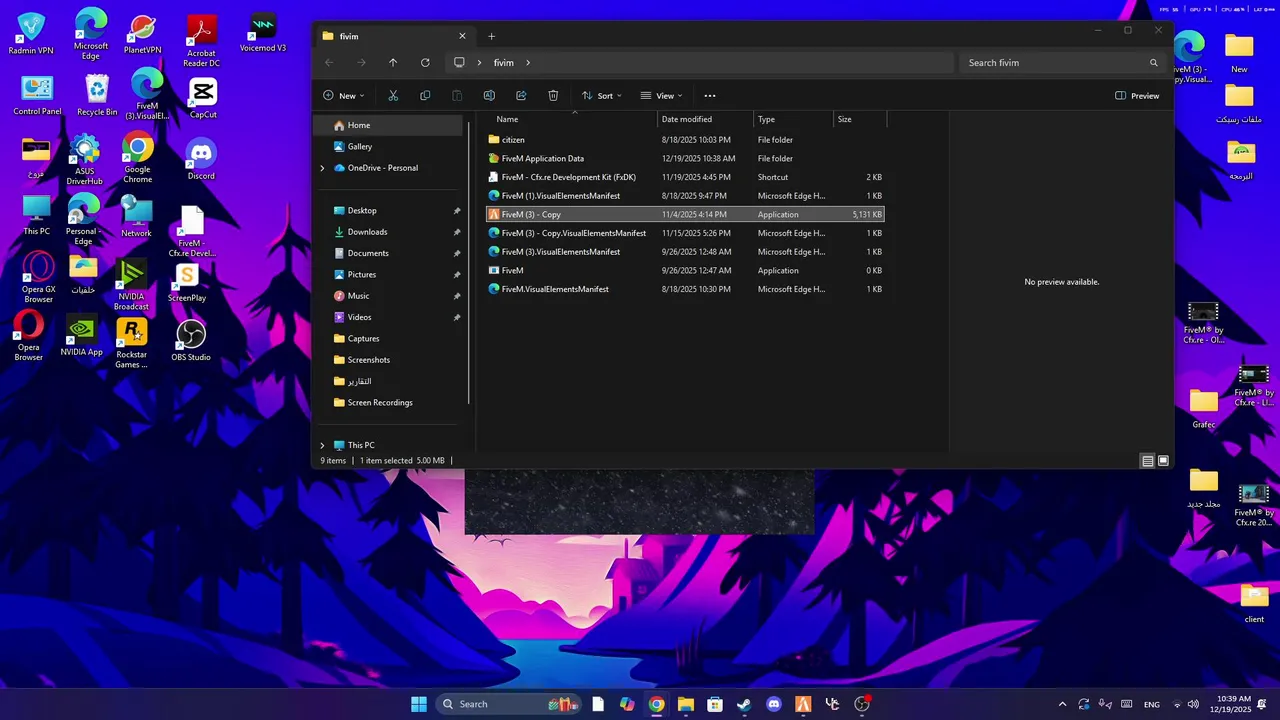Toggle the Preview pane
This screenshot has height=720, width=1280.
point(1138,96)
